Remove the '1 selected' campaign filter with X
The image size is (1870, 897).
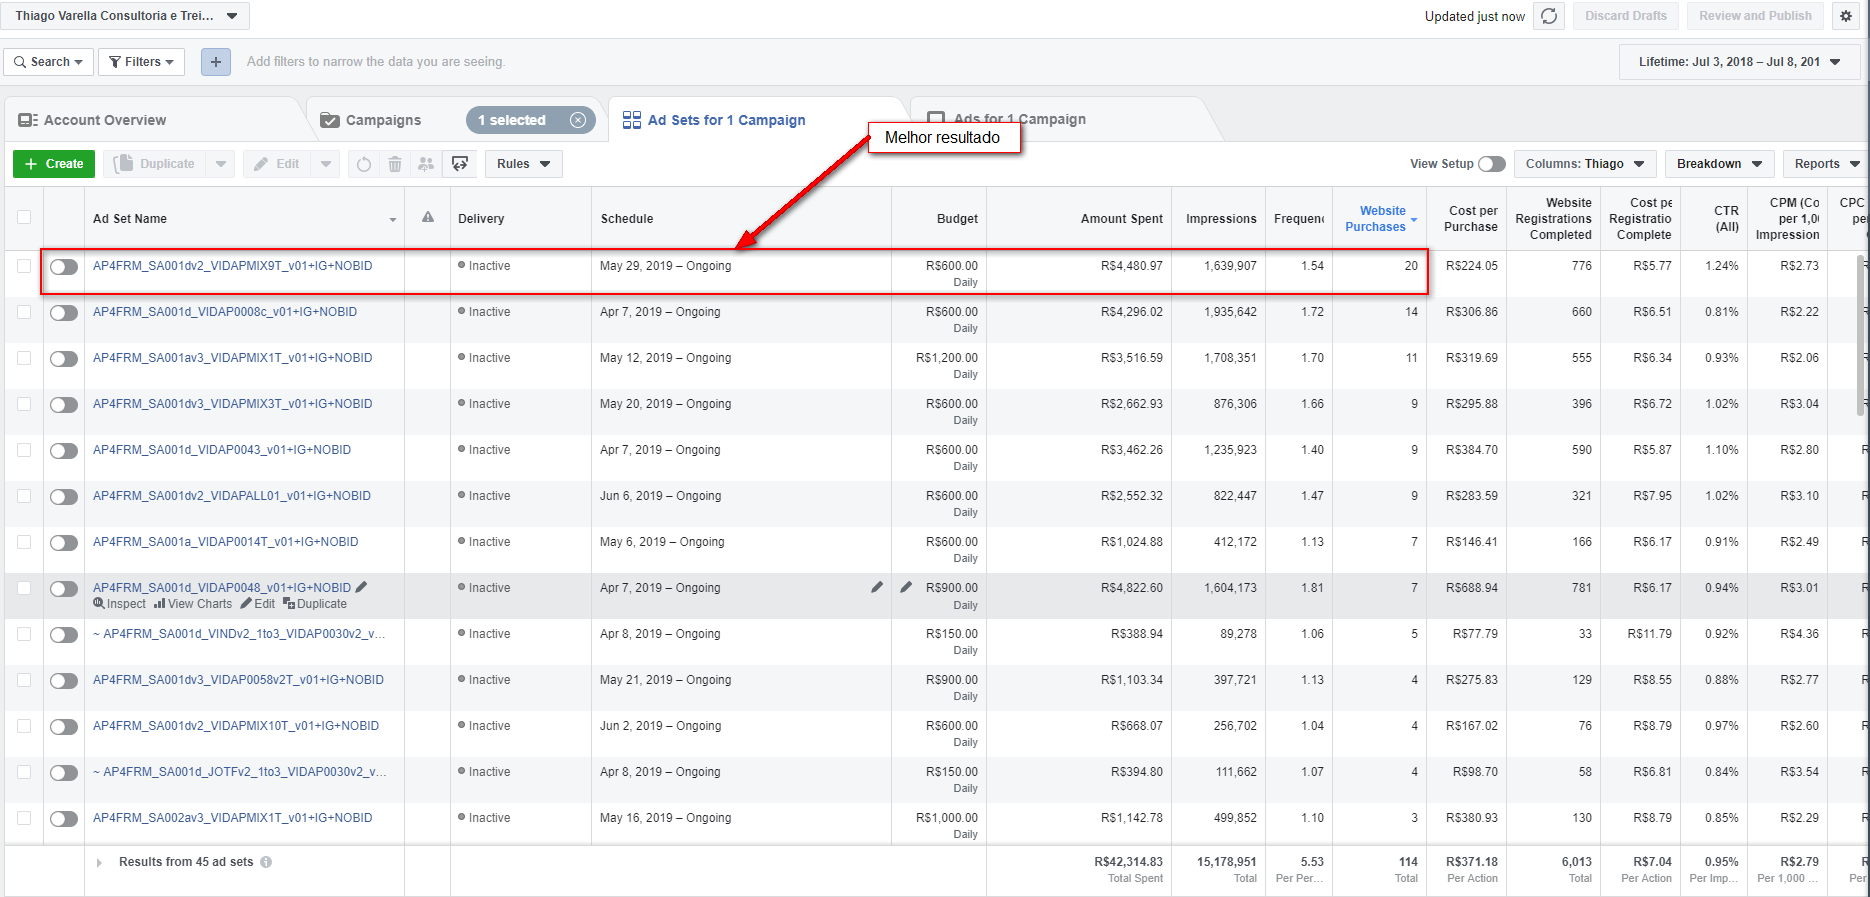point(578,120)
